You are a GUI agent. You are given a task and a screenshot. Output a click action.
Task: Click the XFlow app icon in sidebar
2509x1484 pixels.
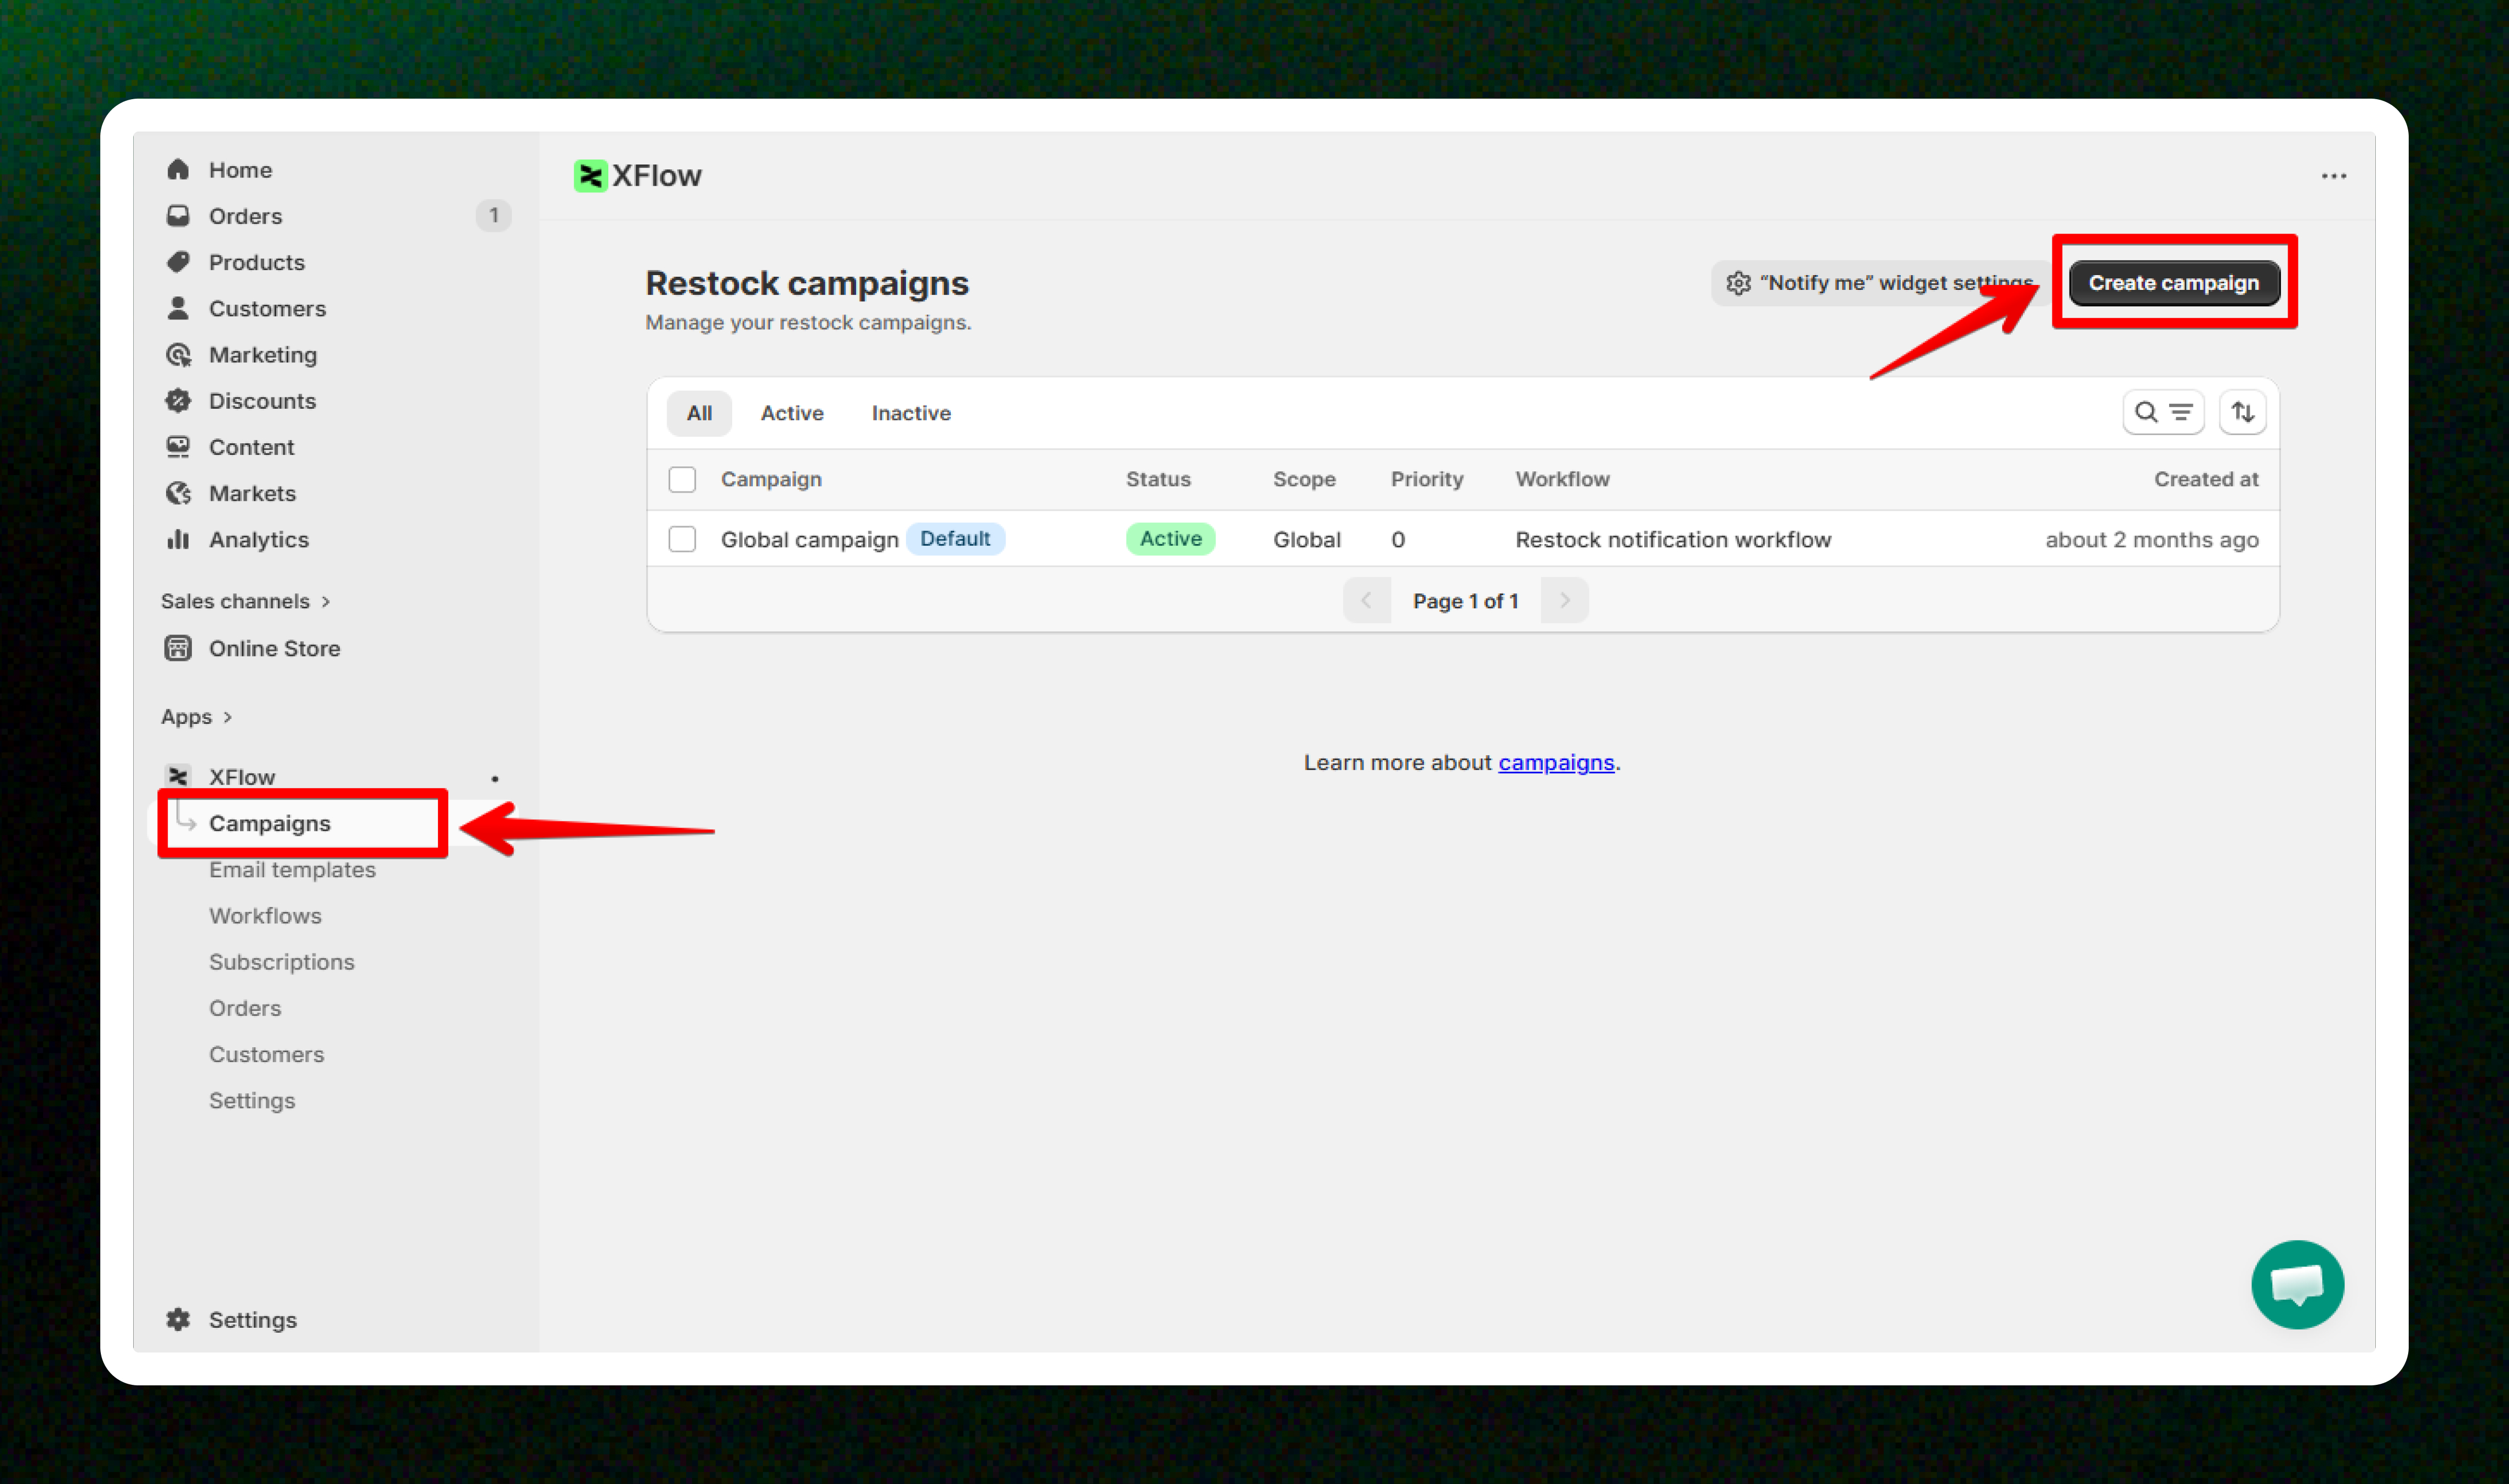(x=178, y=776)
